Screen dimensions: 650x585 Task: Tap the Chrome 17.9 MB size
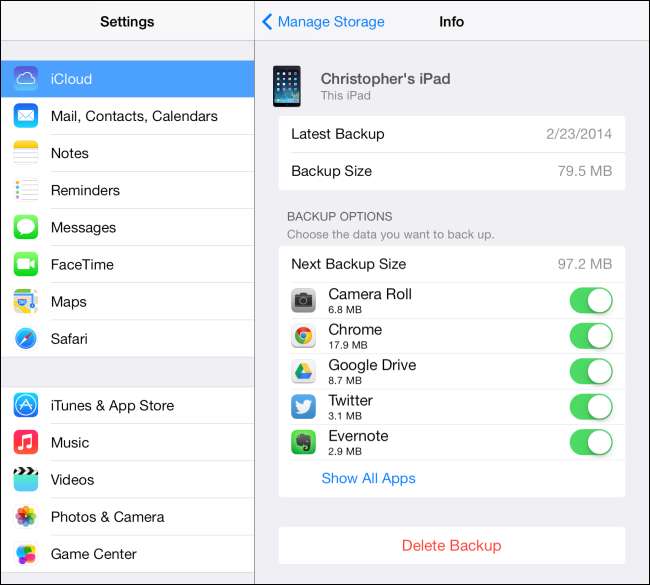tap(348, 345)
